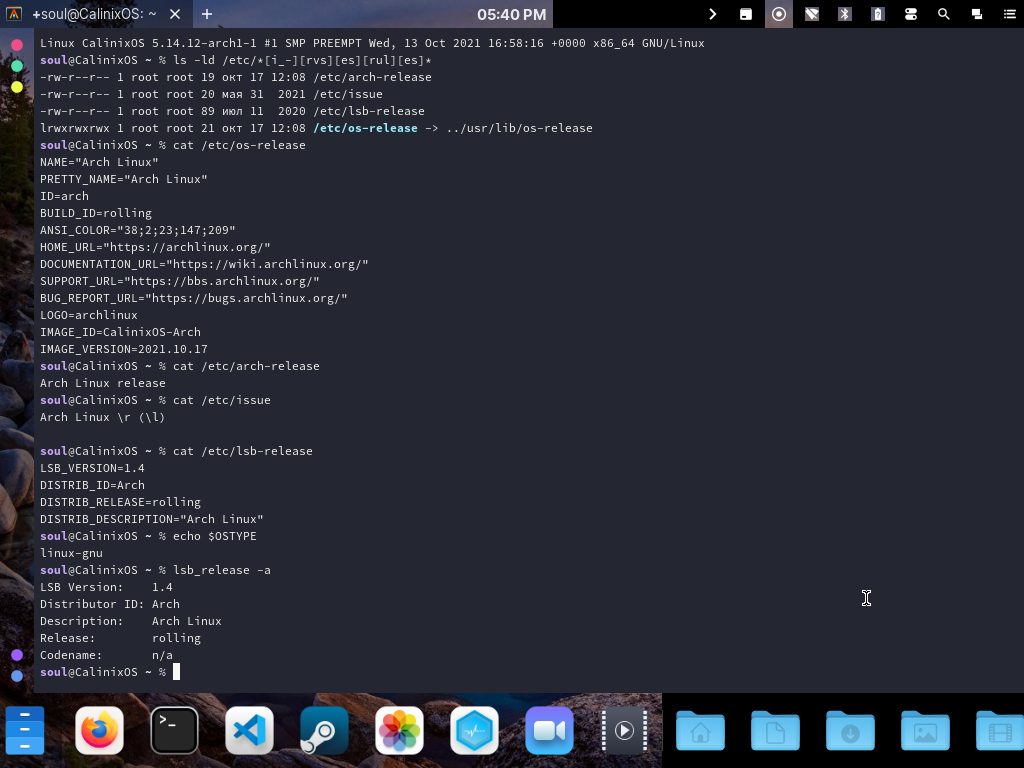Viewport: 1024px width, 768px height.
Task: Click the 'LOGO=archlinux' line
Action: [89, 315]
